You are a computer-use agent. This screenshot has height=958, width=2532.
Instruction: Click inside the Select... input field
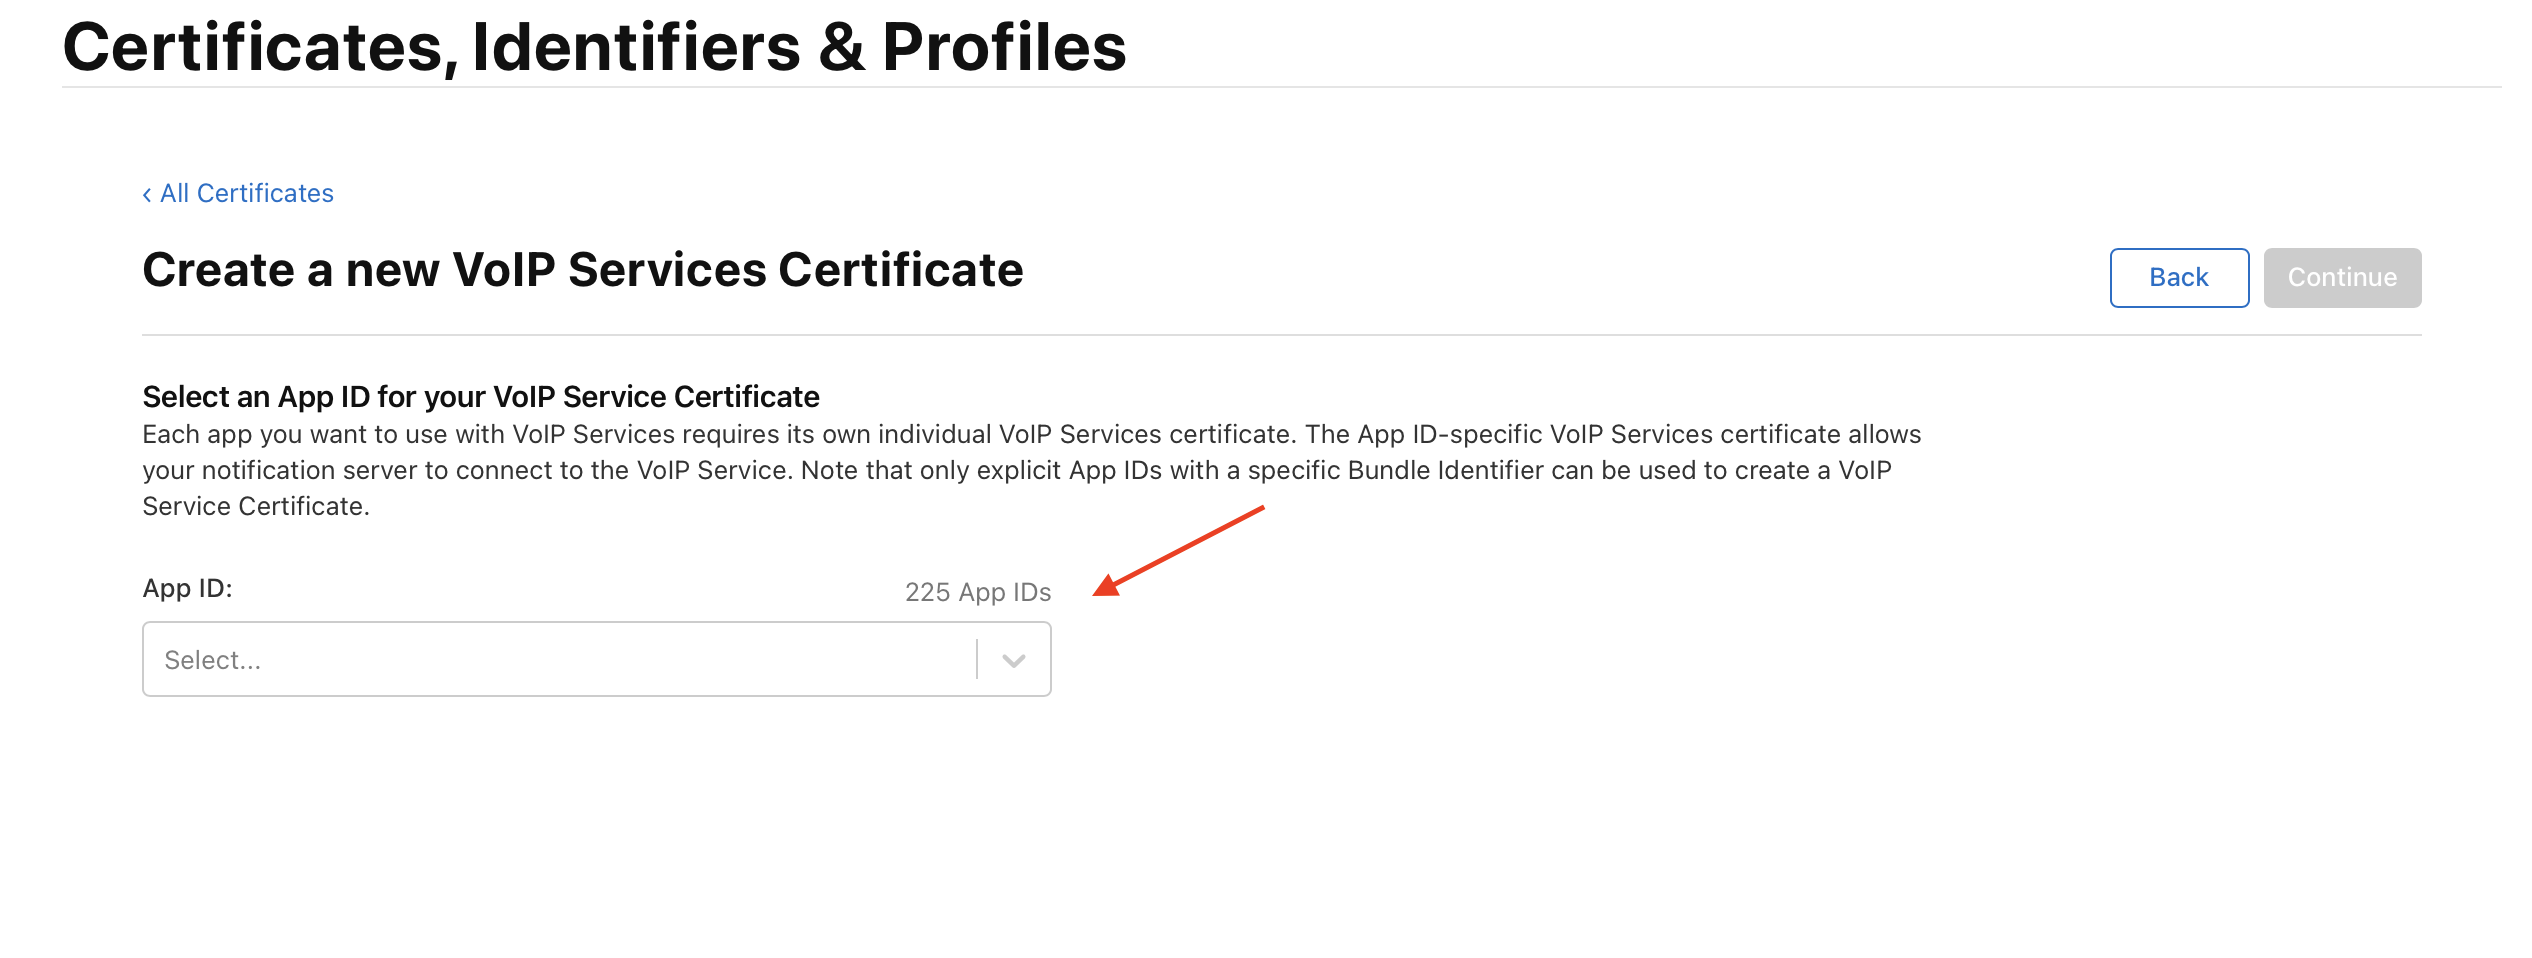click(x=550, y=658)
